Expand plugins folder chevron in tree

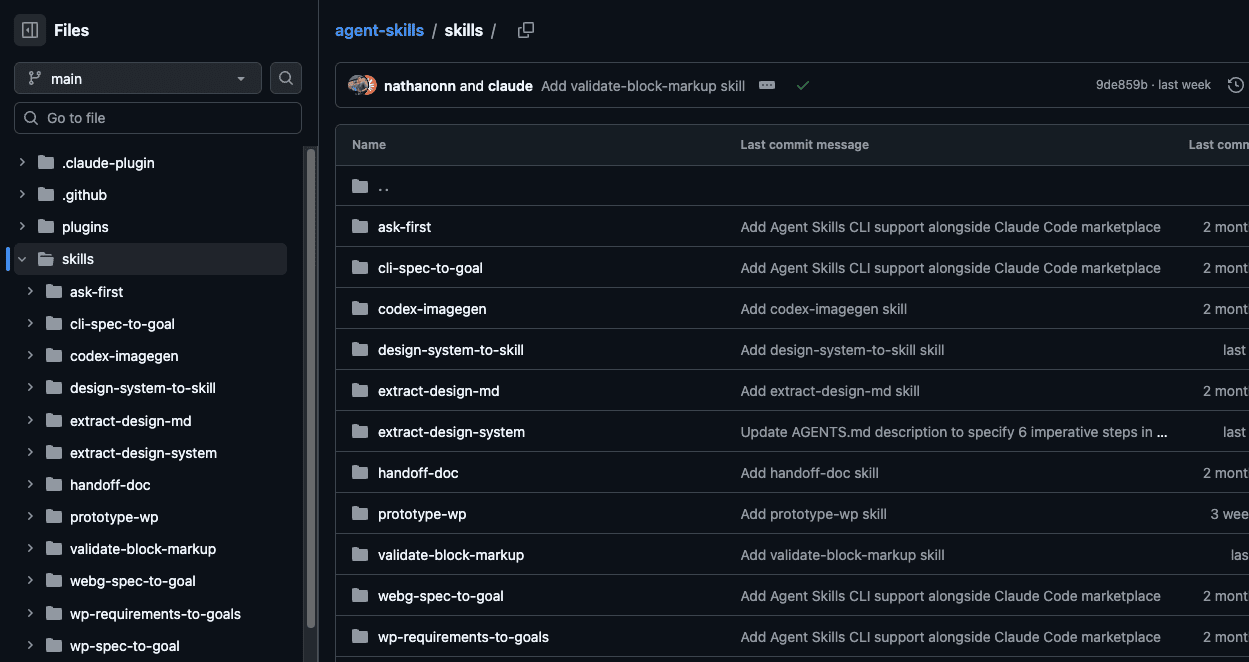tap(22, 227)
